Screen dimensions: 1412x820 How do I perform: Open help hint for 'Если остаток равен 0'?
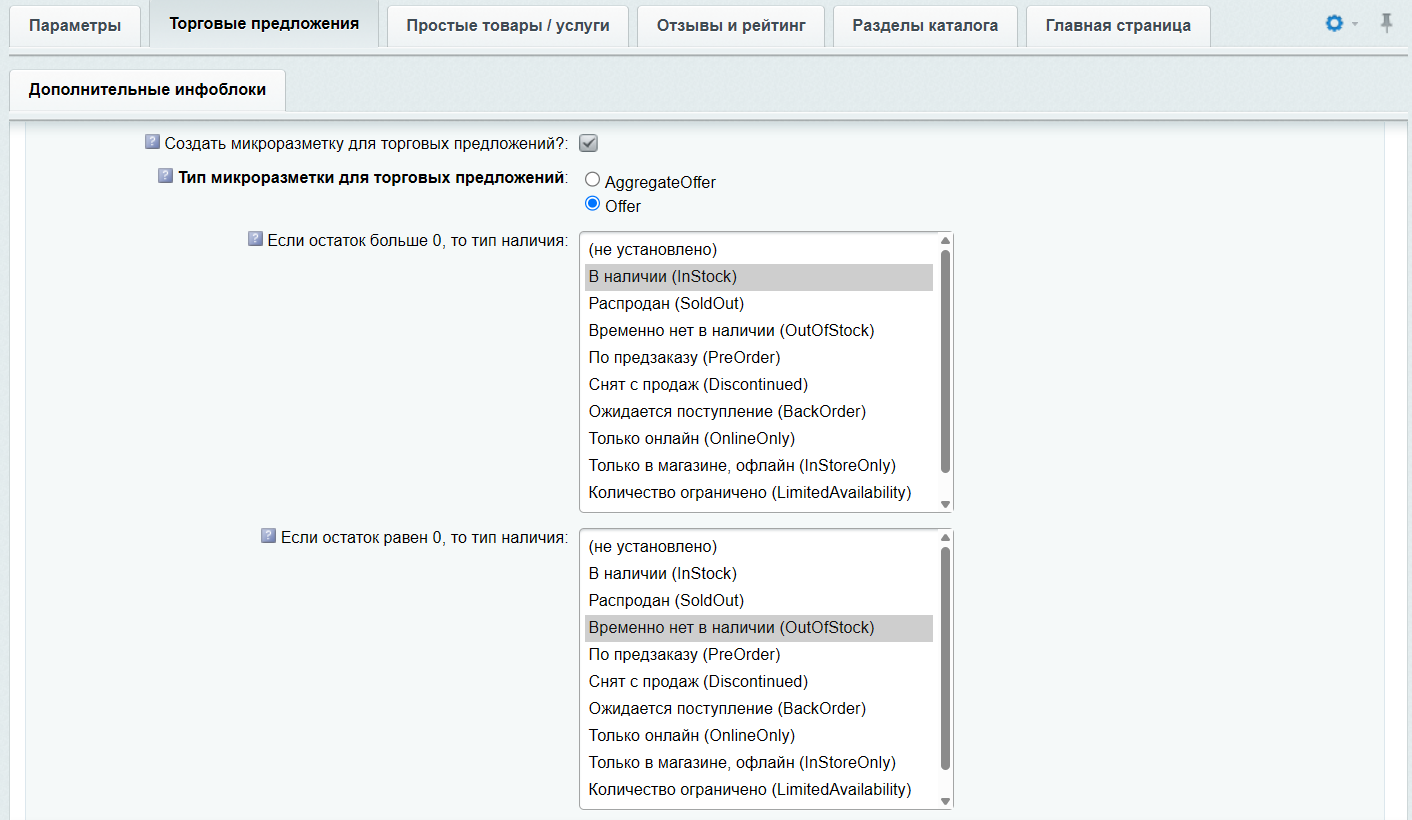(268, 536)
